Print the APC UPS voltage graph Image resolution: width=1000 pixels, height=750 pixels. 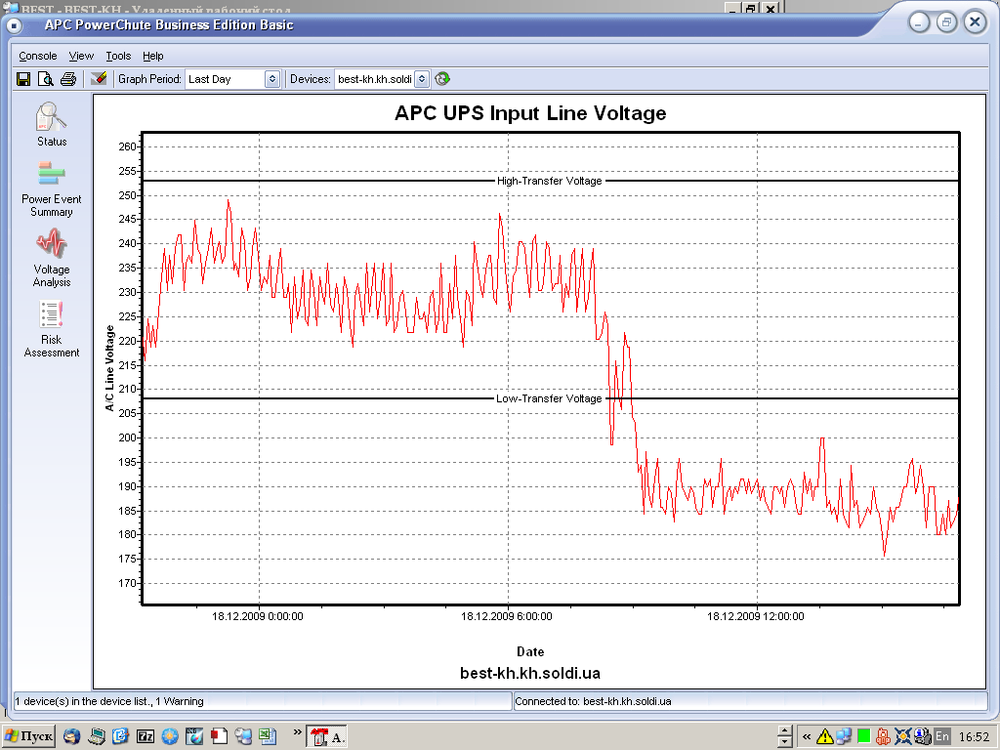click(68, 78)
